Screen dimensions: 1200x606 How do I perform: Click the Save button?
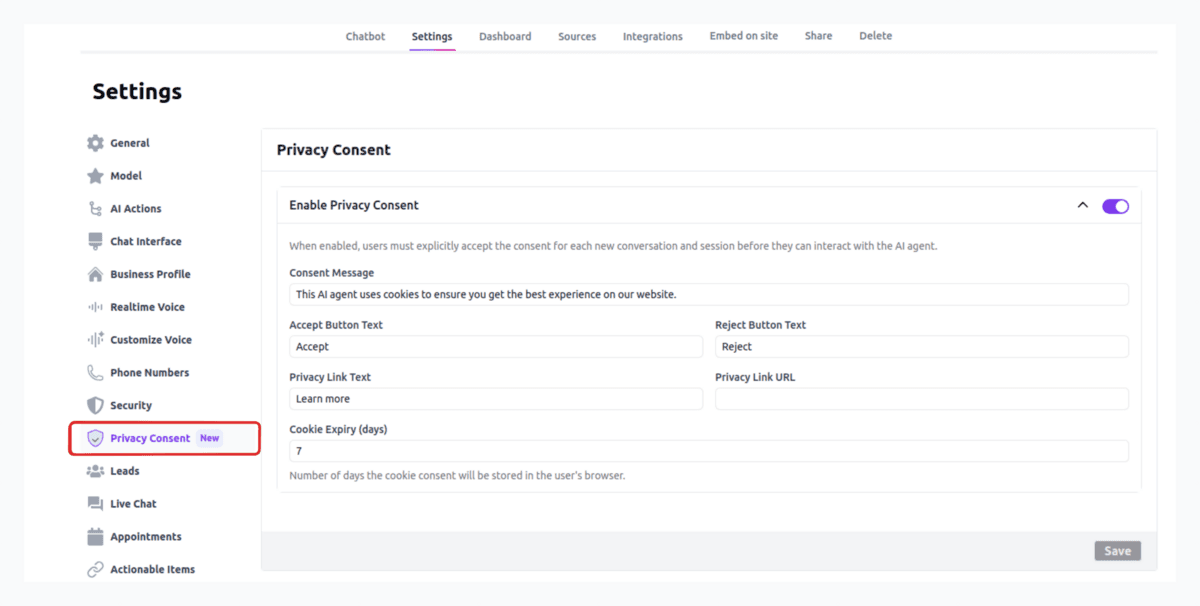(1117, 550)
